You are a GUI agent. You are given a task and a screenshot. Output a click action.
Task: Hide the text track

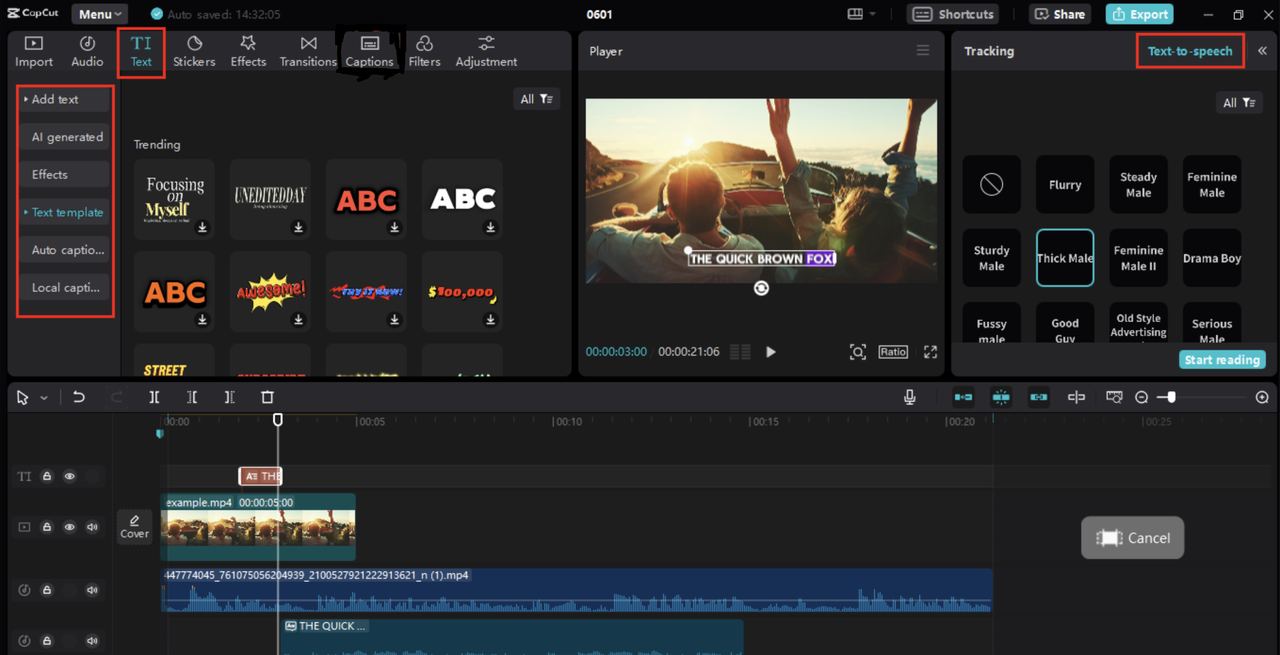point(69,476)
